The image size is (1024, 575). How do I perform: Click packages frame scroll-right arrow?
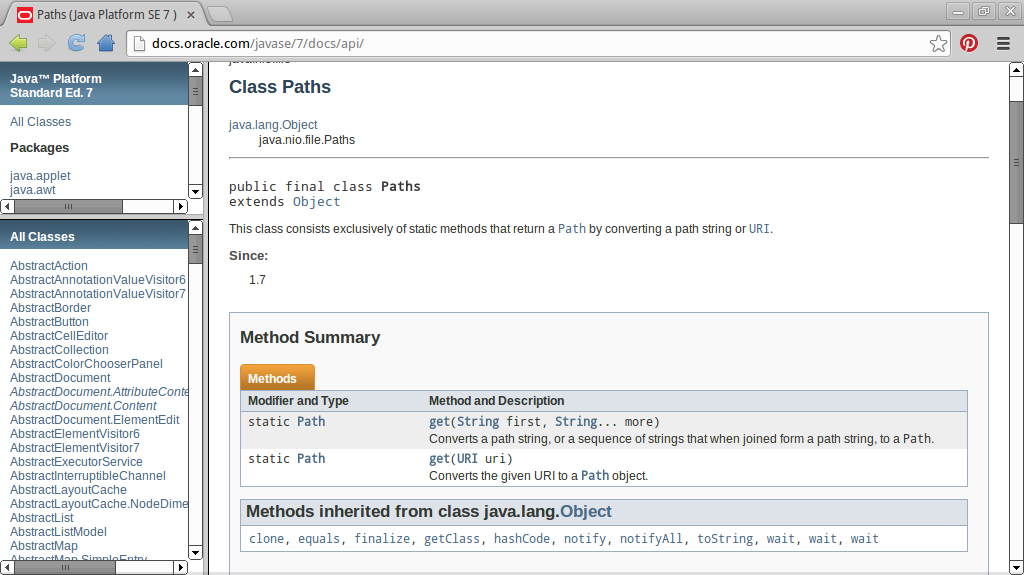181,206
